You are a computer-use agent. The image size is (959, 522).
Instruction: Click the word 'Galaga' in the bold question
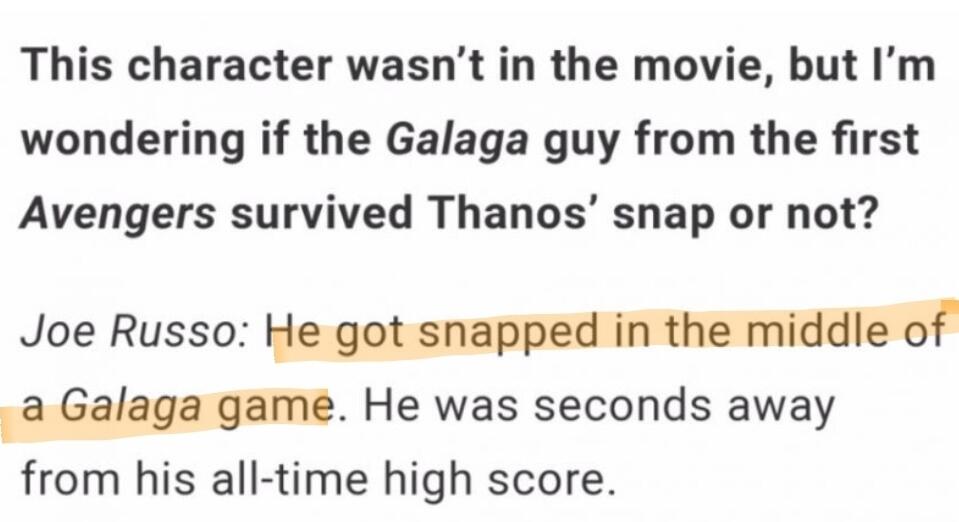[x=455, y=140]
